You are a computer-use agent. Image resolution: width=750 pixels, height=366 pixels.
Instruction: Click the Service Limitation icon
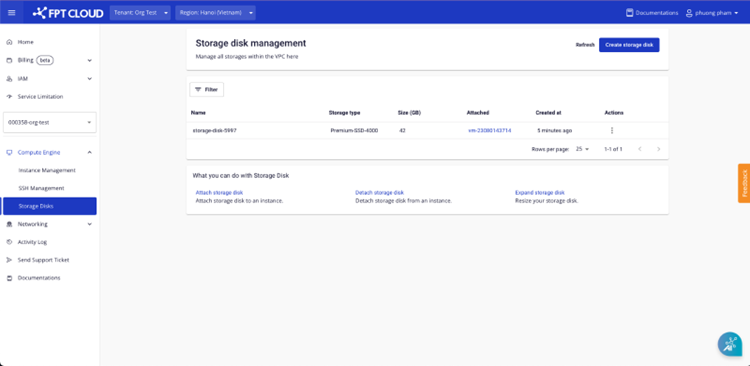point(9,97)
